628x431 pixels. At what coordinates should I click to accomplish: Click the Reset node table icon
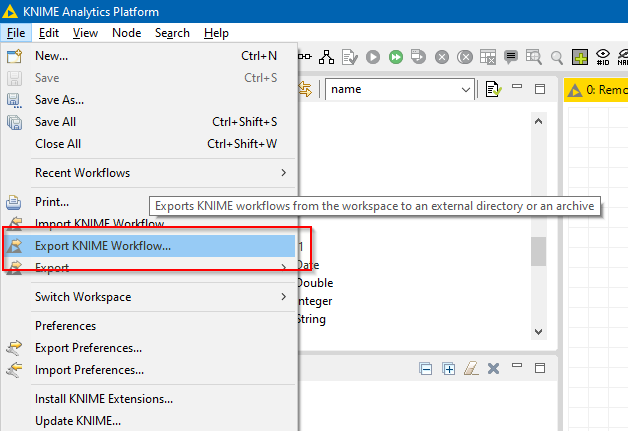pos(488,57)
